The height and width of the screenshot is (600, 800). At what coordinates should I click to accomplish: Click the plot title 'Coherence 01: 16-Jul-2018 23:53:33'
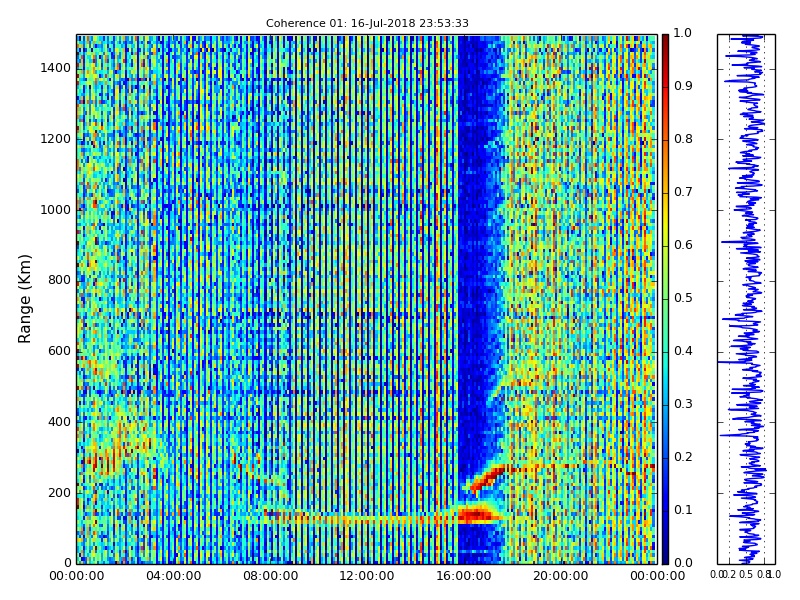(367, 23)
